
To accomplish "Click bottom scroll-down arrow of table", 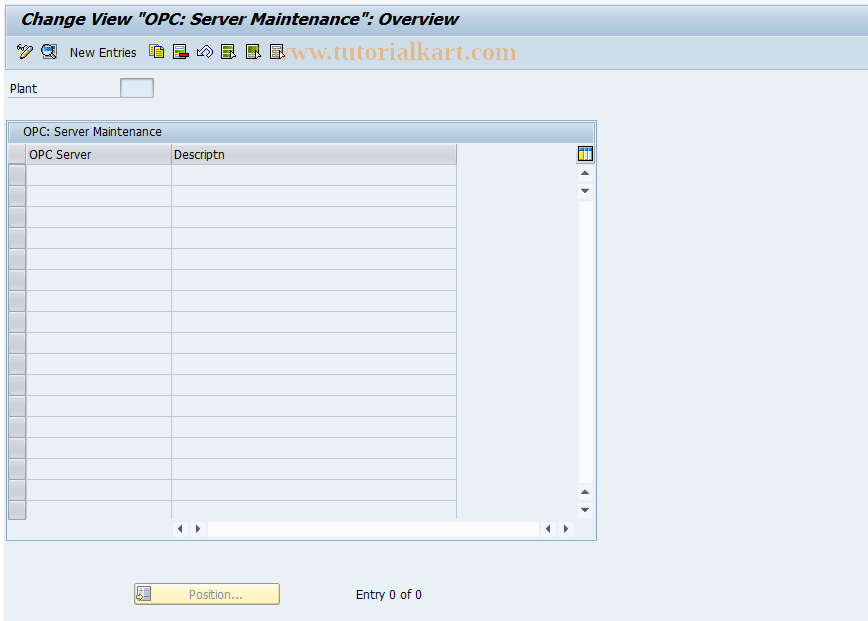I will coord(585,510).
